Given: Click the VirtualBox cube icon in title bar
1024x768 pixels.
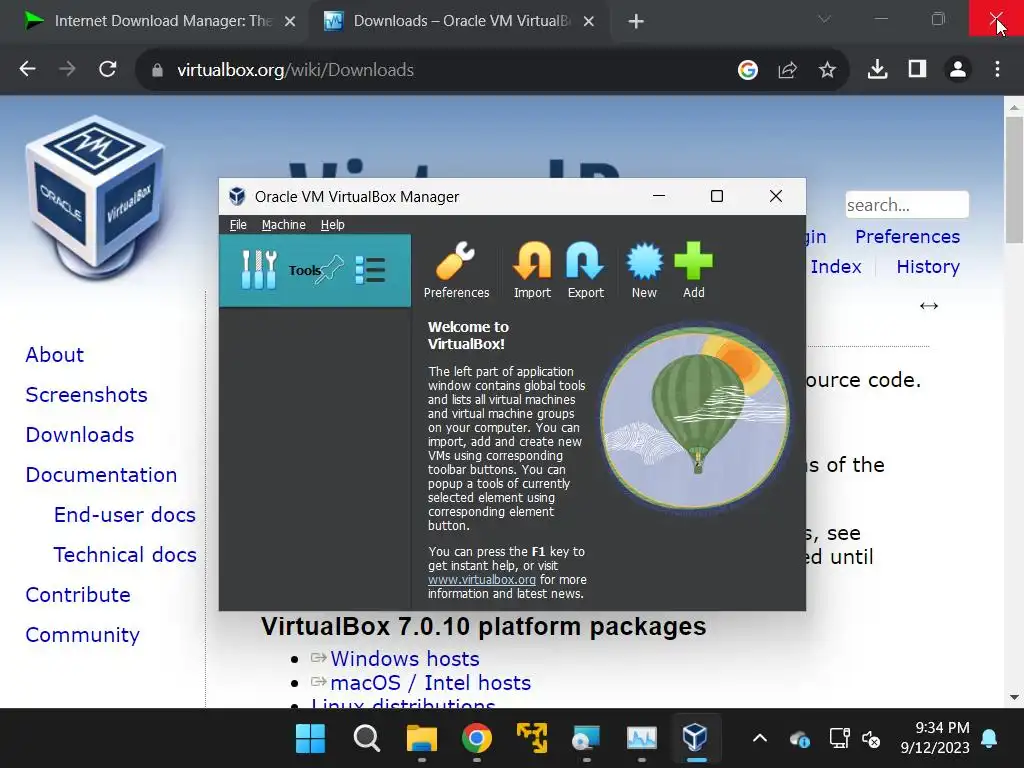Looking at the screenshot, I should point(237,197).
